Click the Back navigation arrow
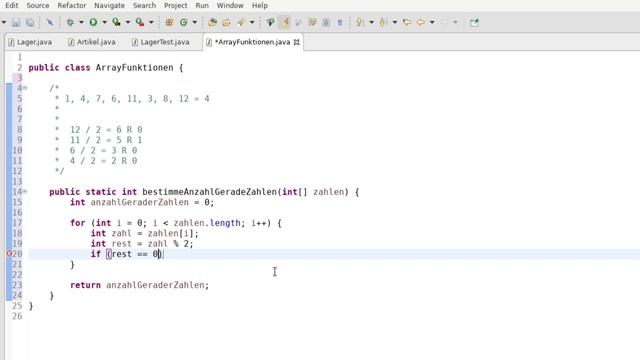 point(421,22)
